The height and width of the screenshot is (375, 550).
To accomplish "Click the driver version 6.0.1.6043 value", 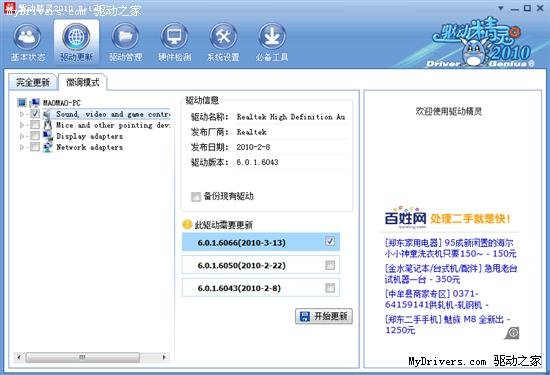I will click(x=257, y=162).
